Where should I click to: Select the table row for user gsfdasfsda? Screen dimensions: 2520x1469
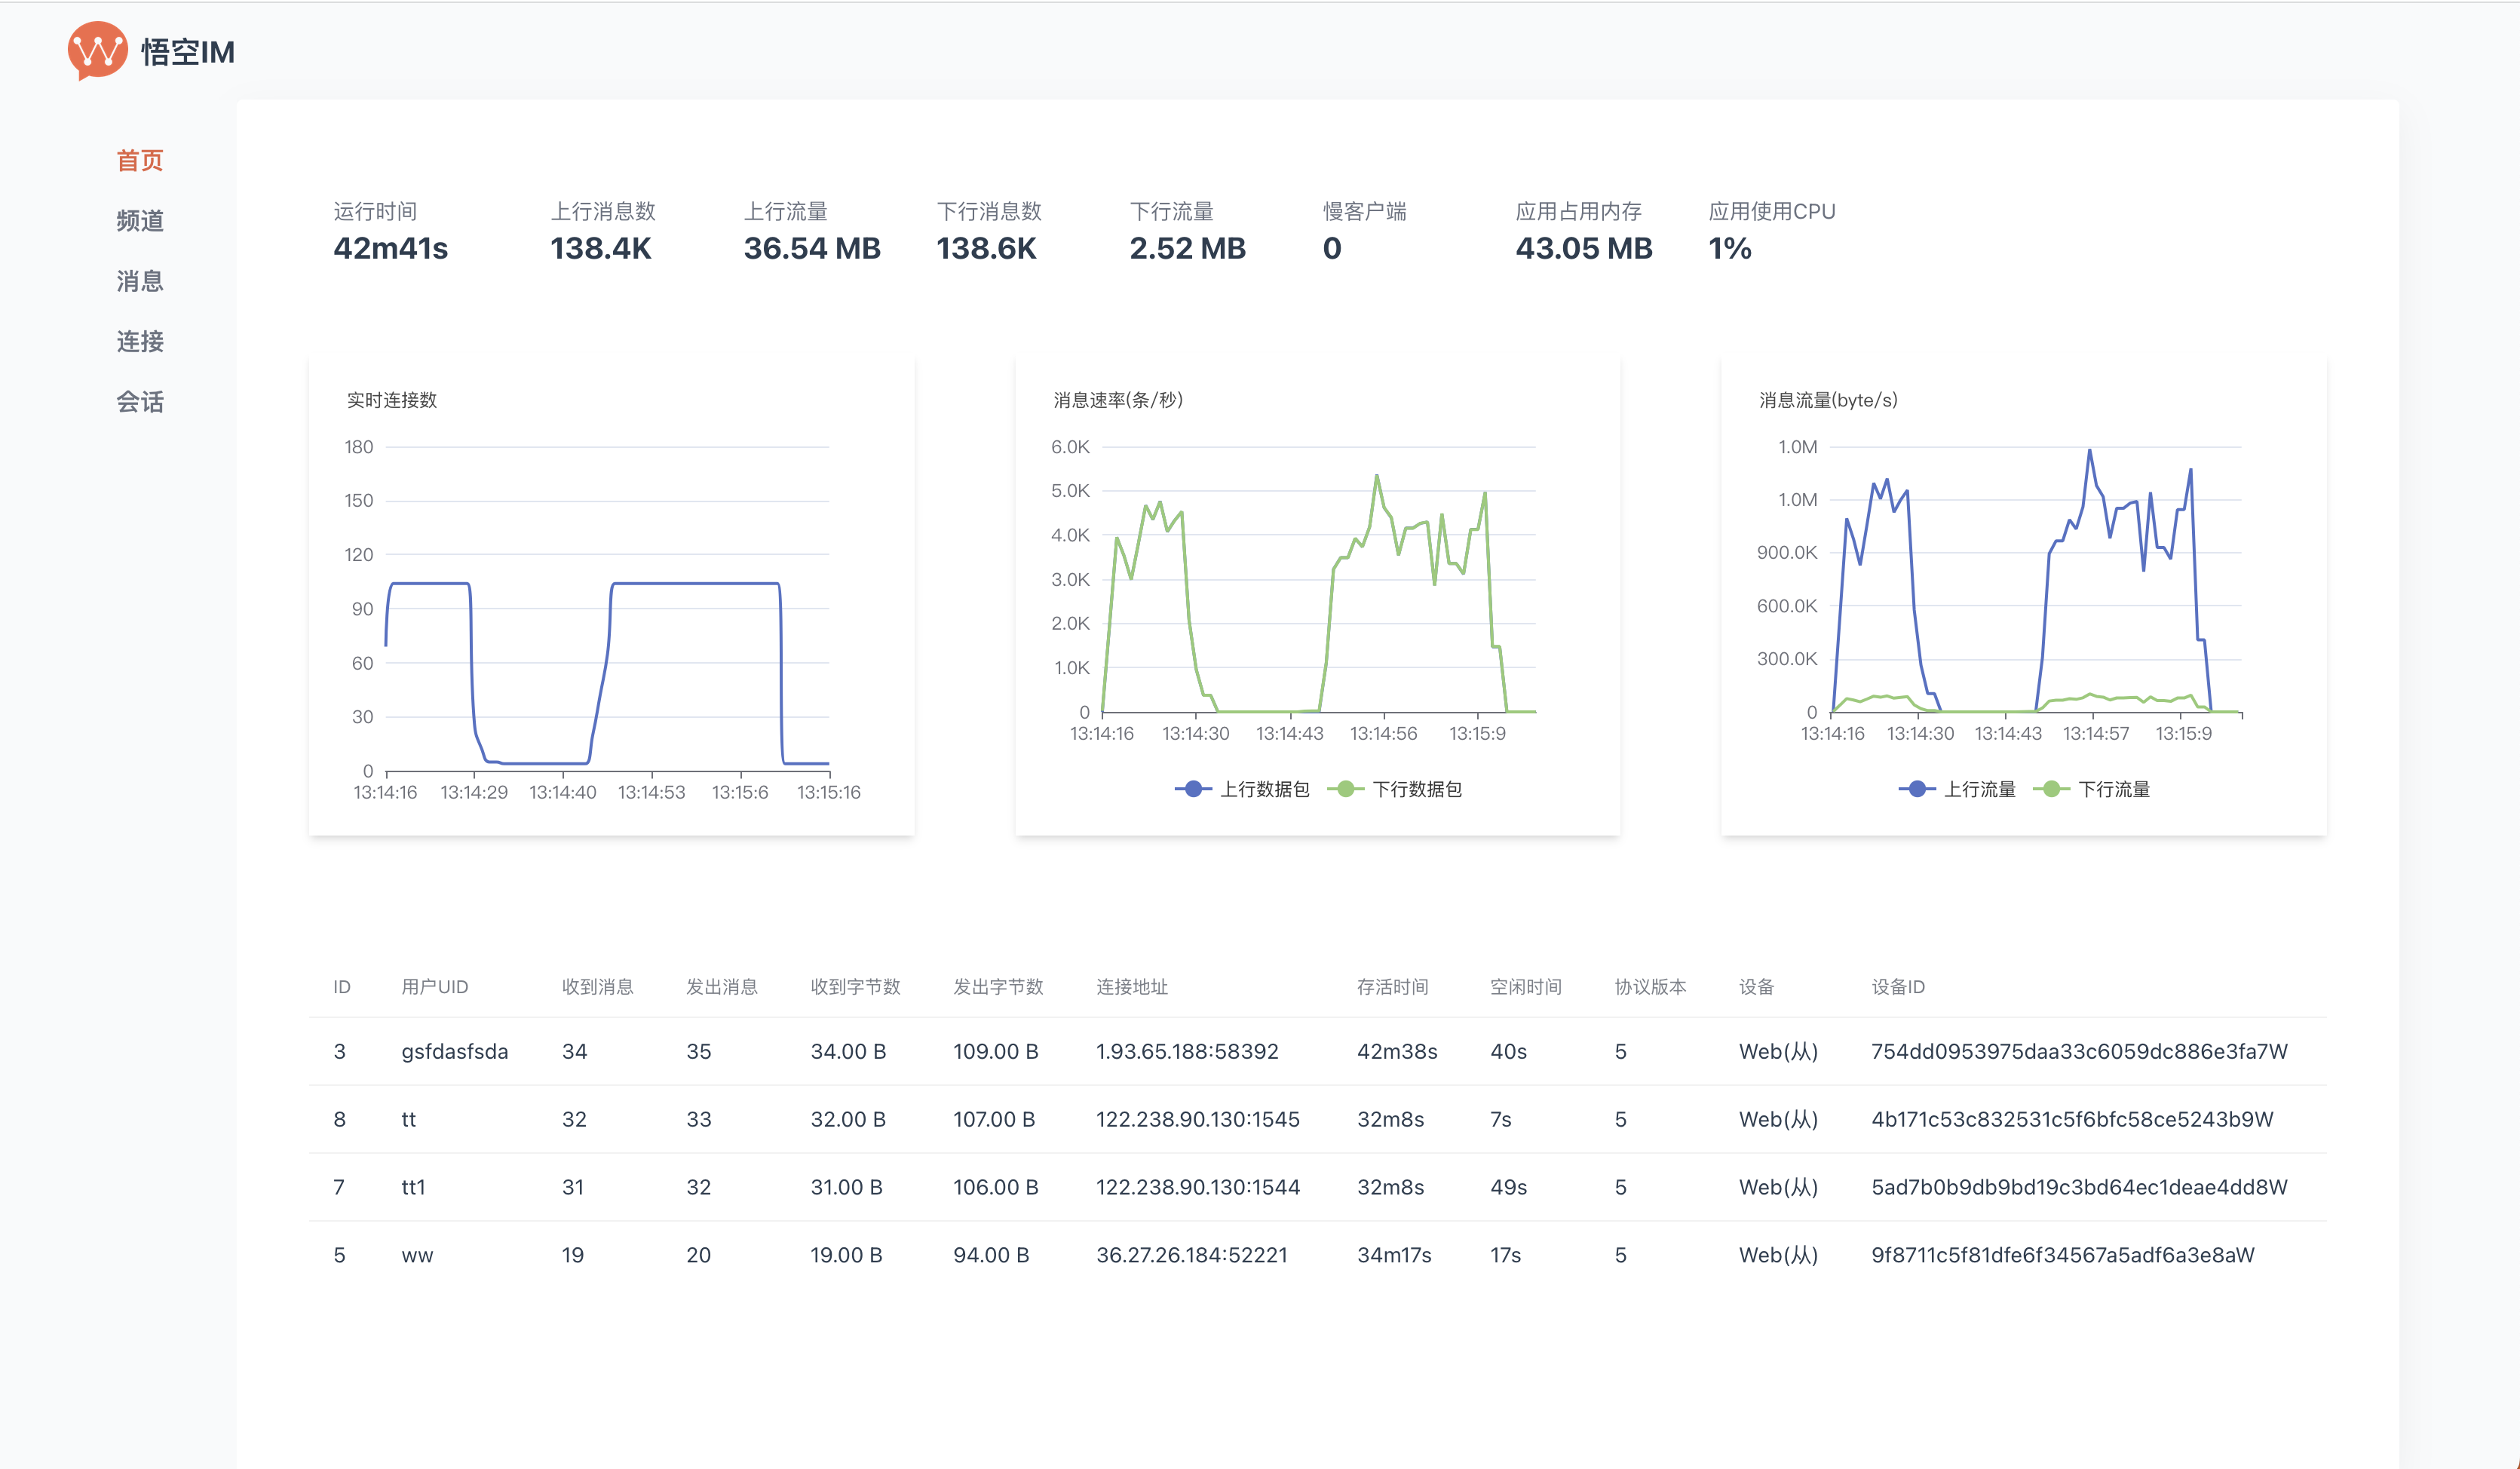coord(454,1051)
